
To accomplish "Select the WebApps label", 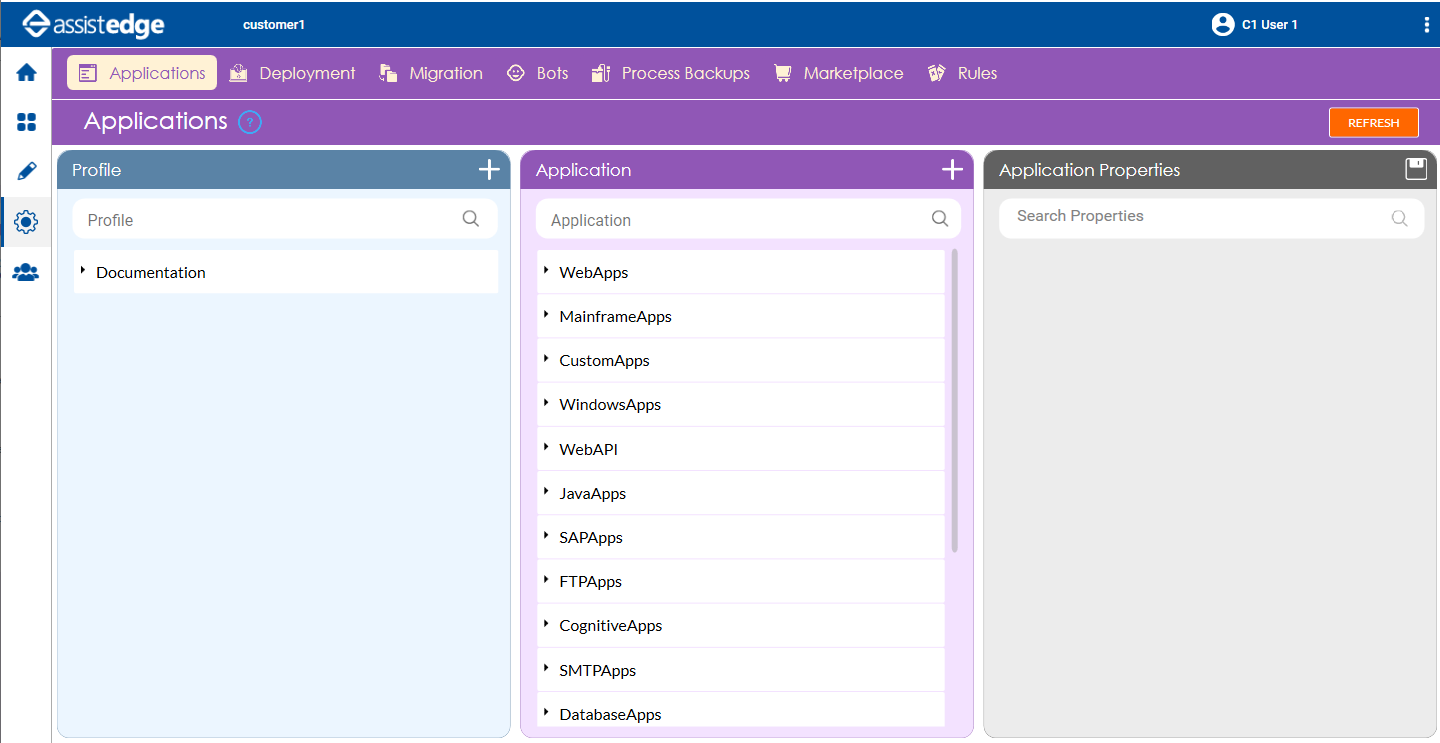I will [594, 272].
